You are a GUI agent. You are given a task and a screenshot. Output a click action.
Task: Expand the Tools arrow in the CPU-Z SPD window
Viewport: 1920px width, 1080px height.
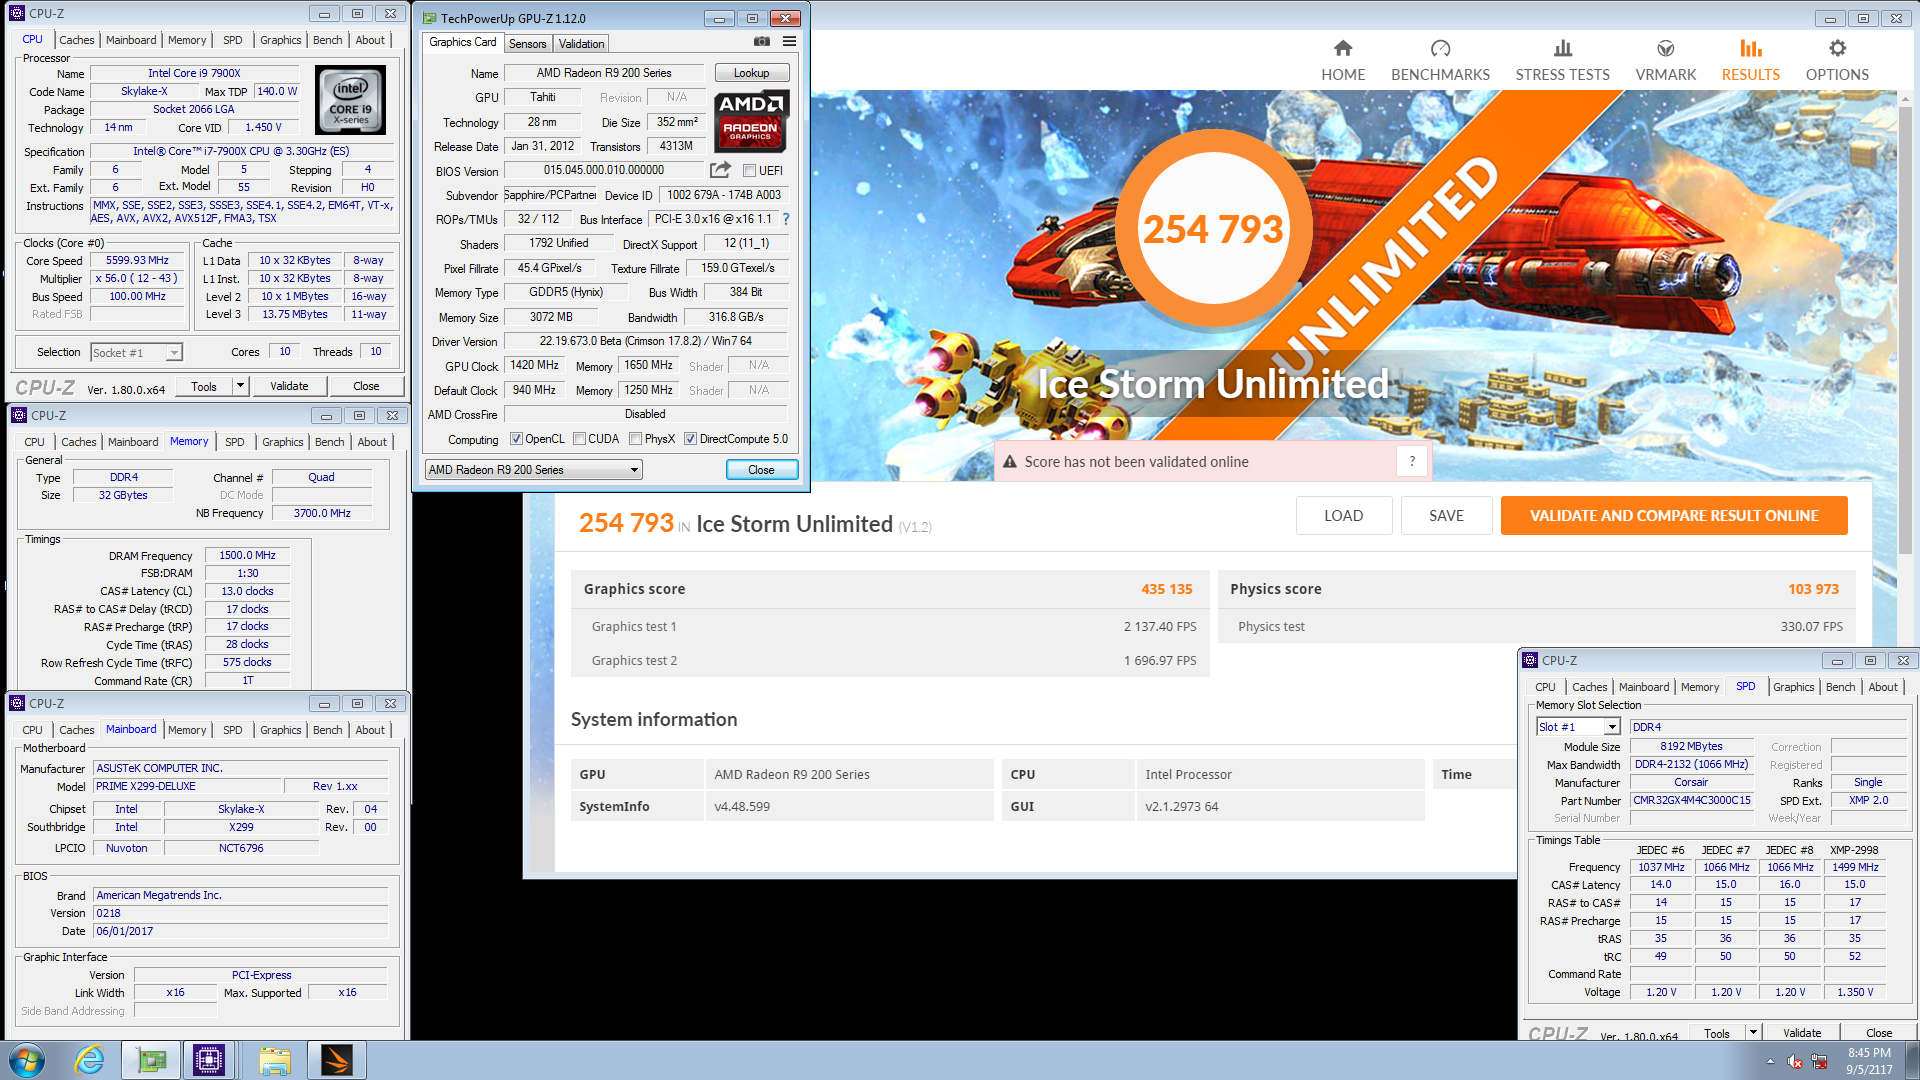click(1753, 1033)
